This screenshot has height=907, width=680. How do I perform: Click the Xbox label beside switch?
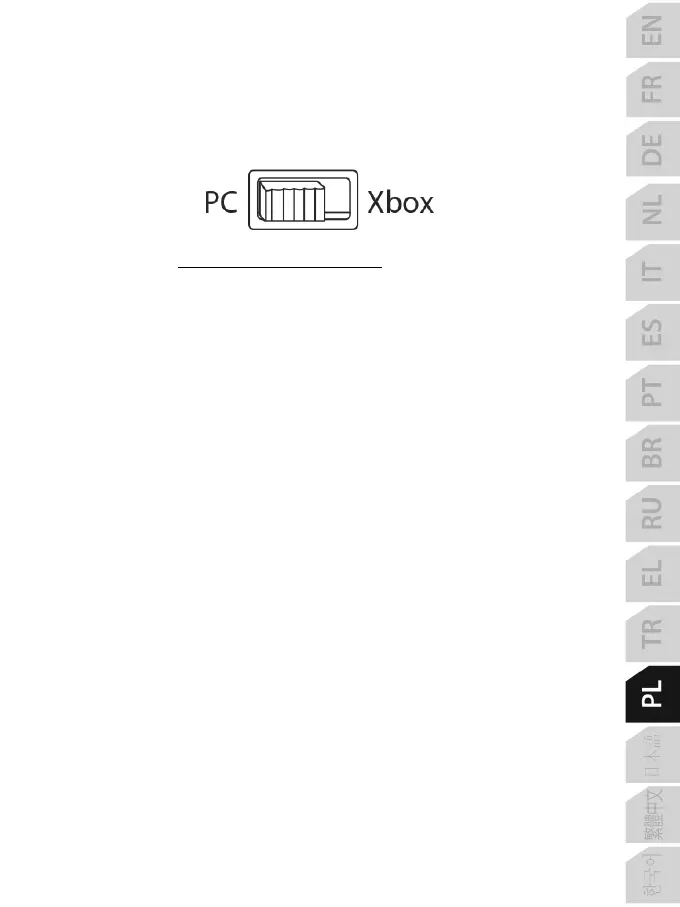coord(400,202)
